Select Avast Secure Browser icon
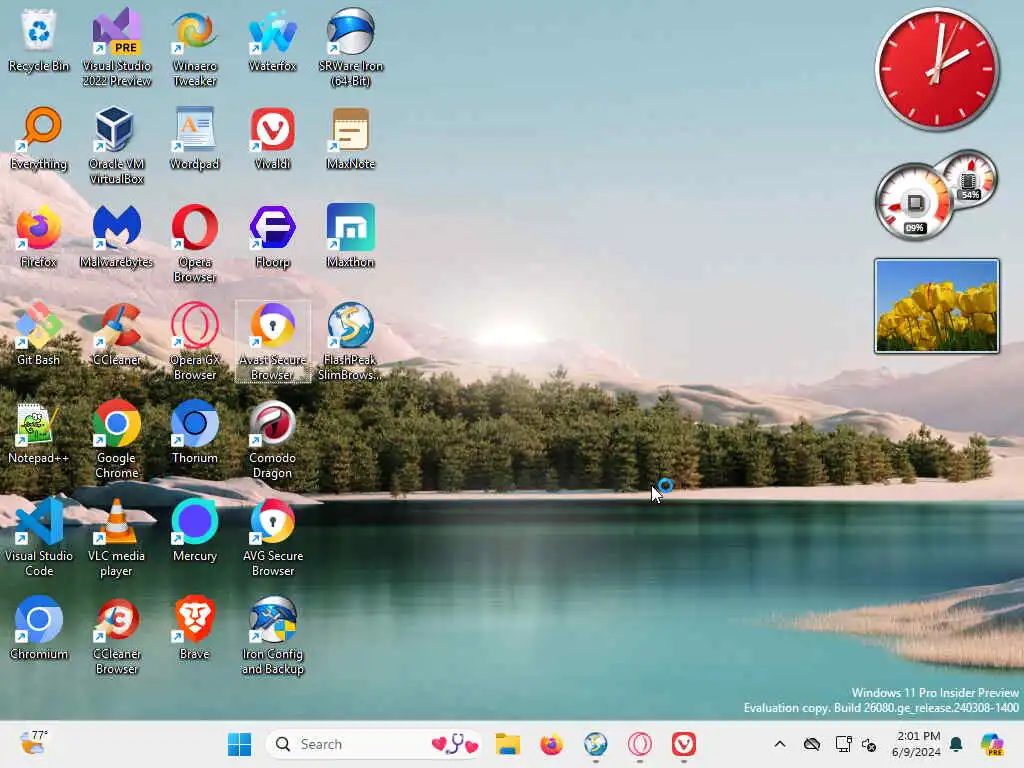The image size is (1024, 768). pos(272,341)
